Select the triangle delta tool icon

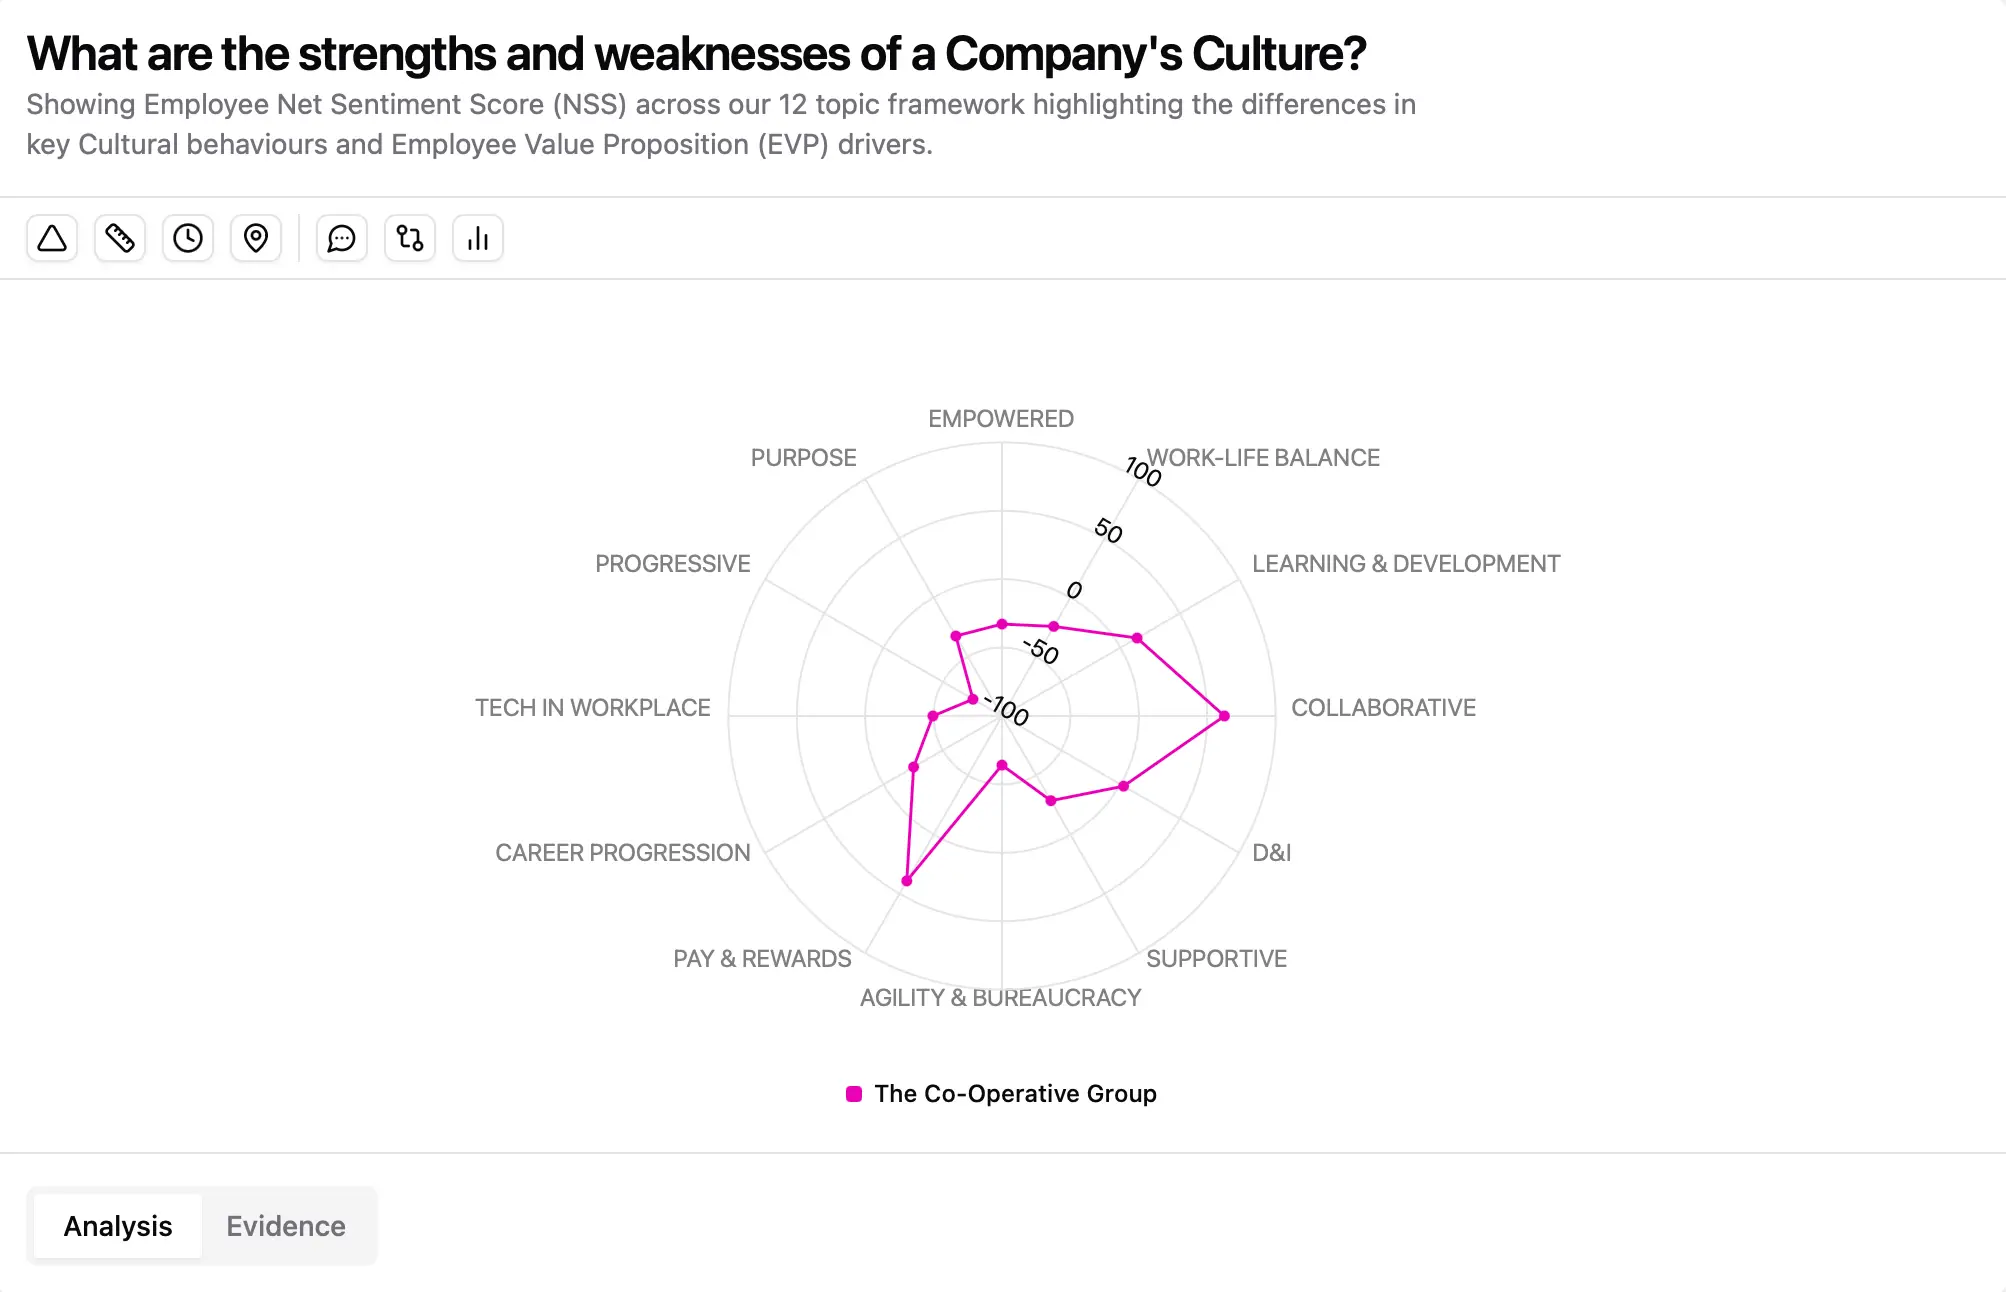pyautogui.click(x=51, y=238)
